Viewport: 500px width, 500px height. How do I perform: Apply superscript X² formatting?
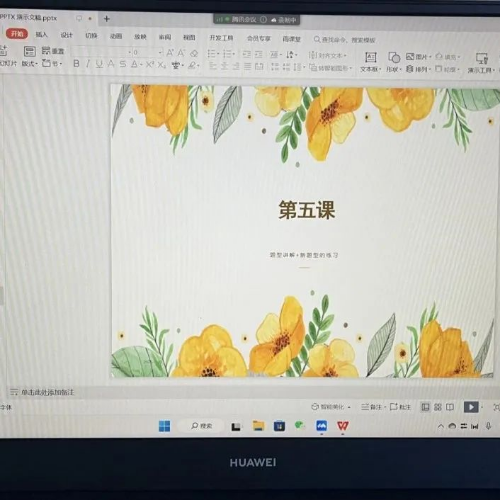pyautogui.click(x=150, y=64)
